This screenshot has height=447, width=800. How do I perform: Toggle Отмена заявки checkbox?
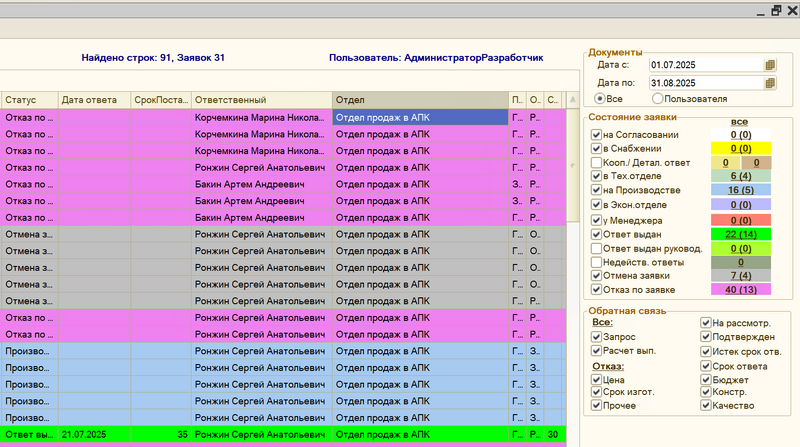(x=596, y=276)
